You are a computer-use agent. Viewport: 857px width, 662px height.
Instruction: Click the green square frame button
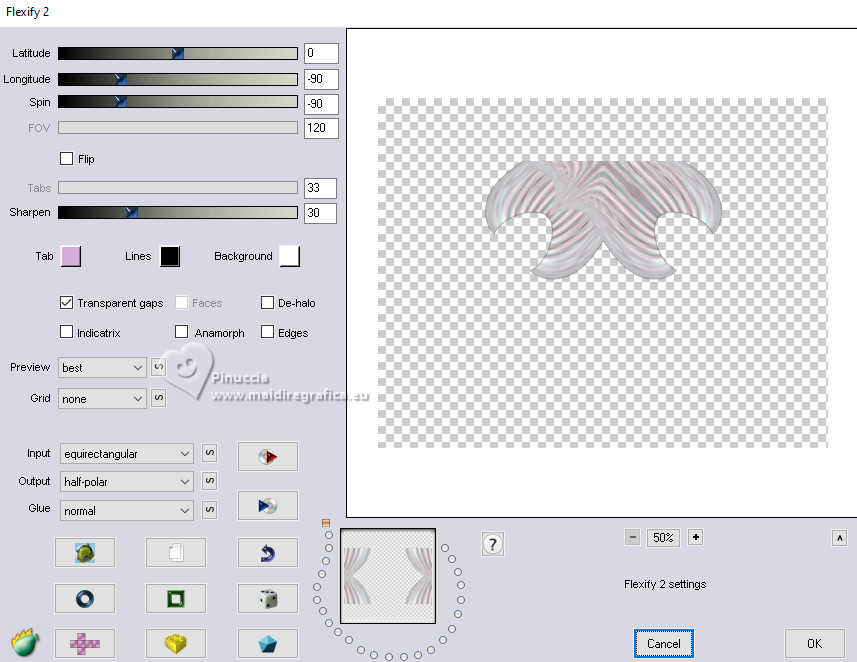coord(176,599)
